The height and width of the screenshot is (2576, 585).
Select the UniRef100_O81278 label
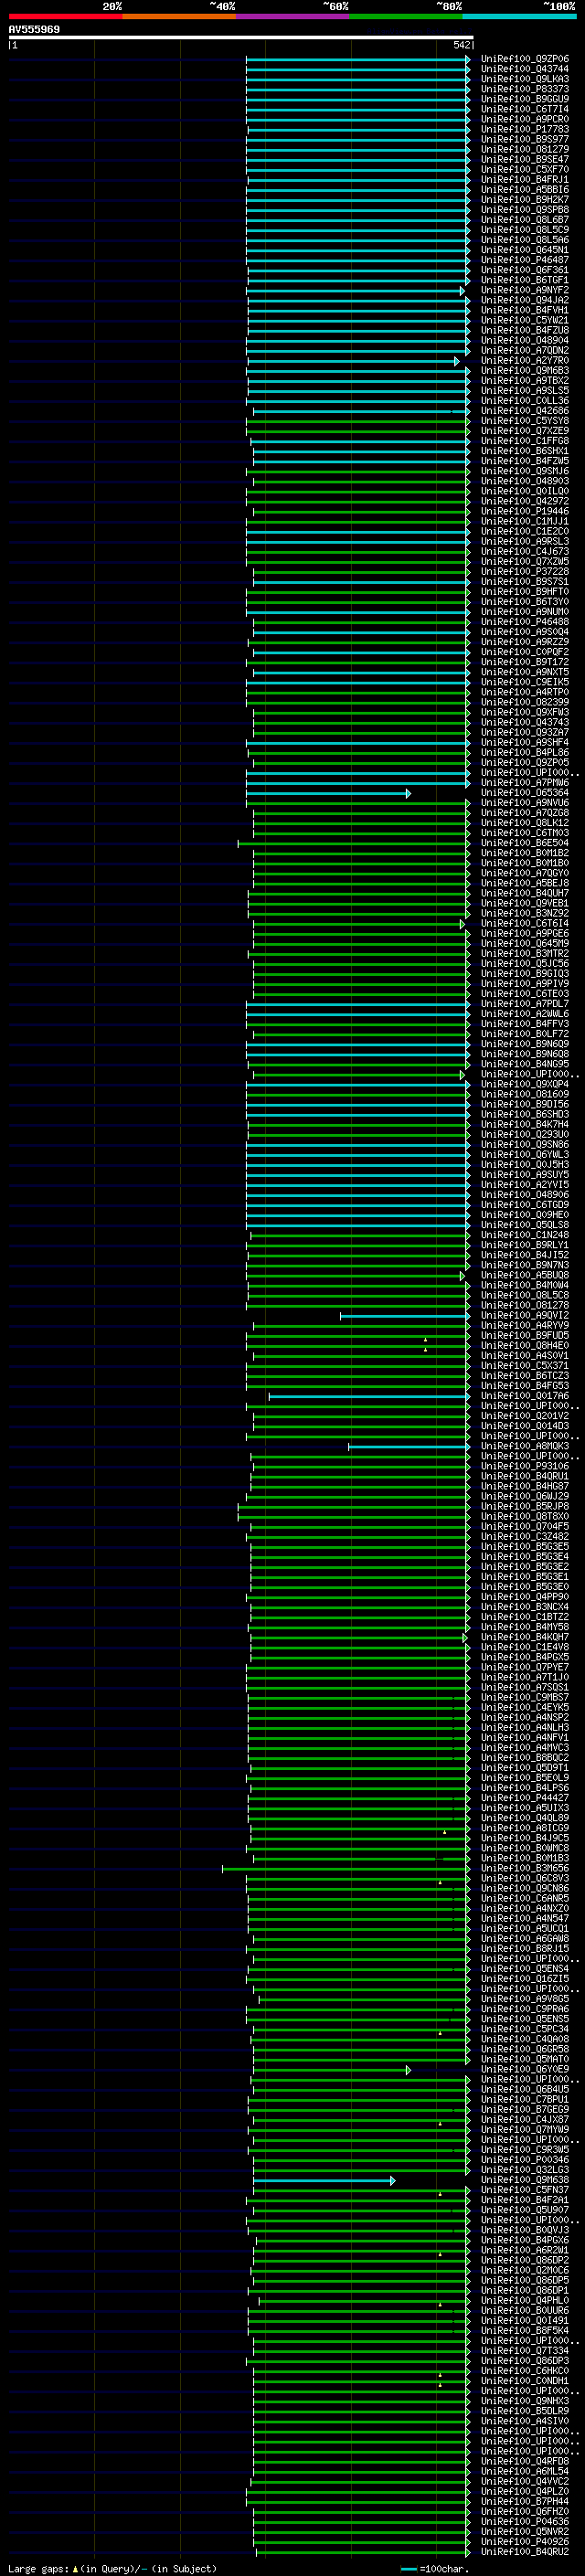524,1305
